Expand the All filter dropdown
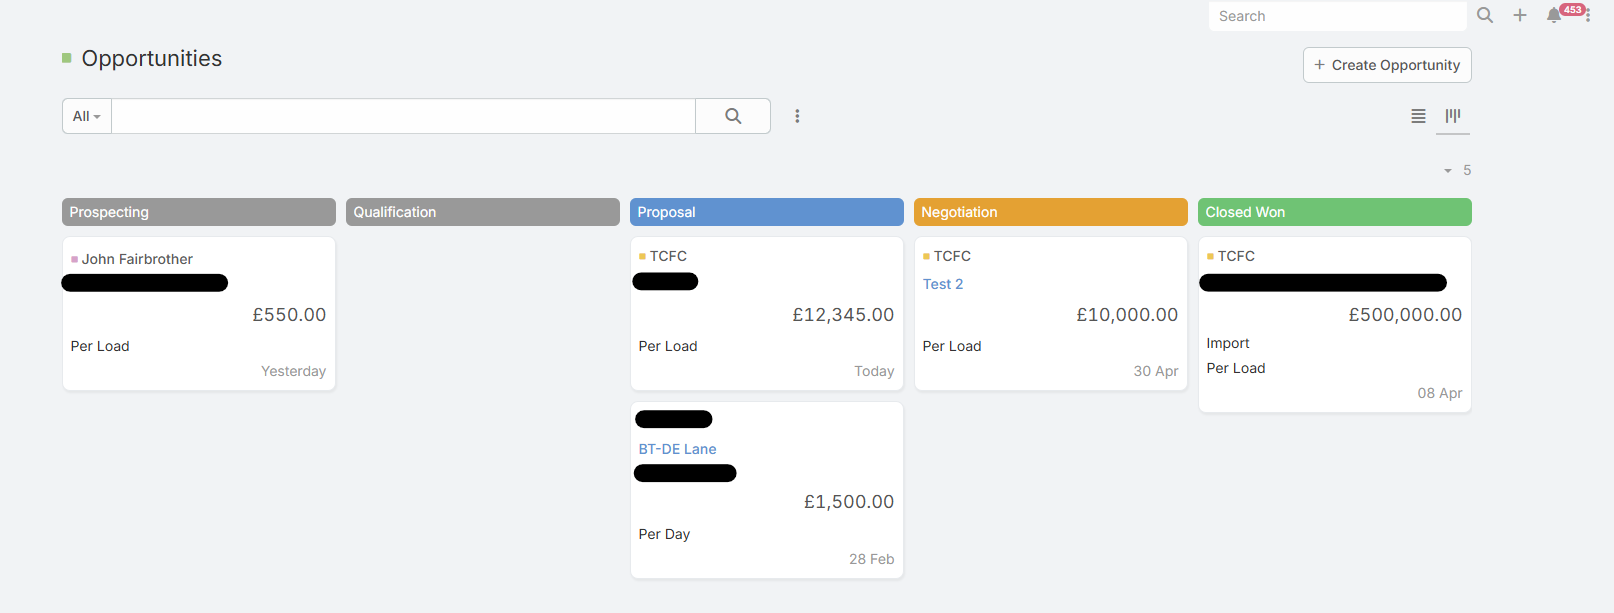The image size is (1614, 613). coord(87,116)
